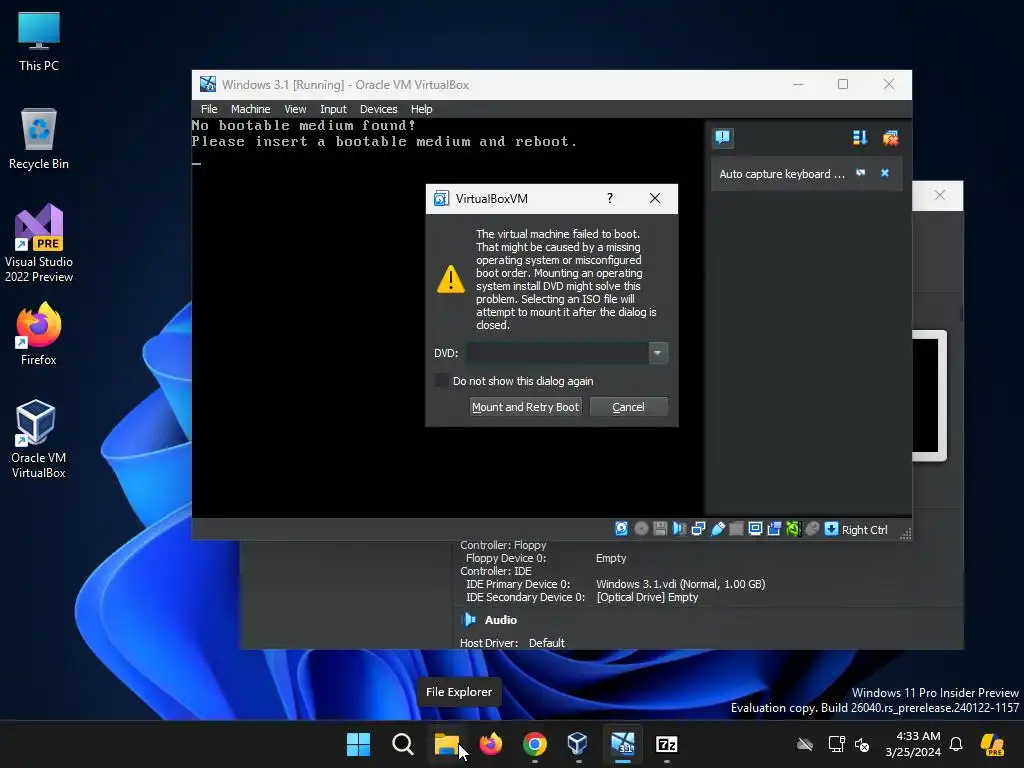This screenshot has width=1024, height=768.
Task: Open the This PC desktop icon
Action: pyautogui.click(x=39, y=41)
